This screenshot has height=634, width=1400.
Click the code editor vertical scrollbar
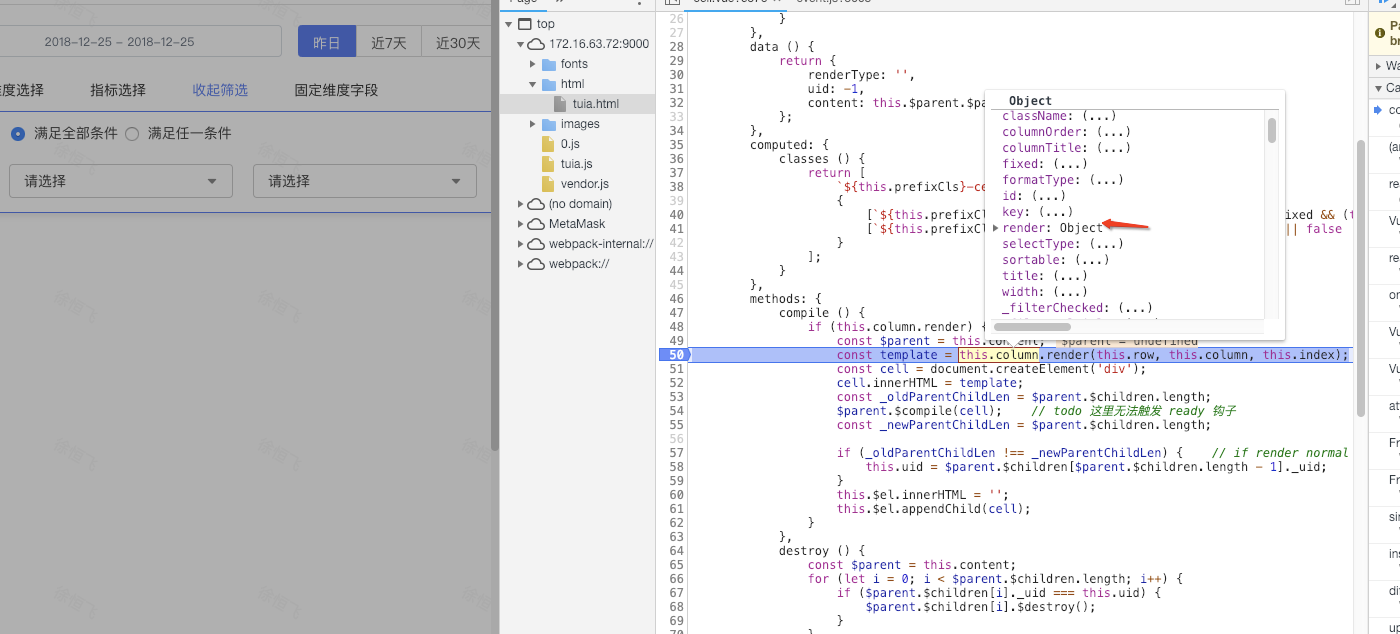(1360, 278)
